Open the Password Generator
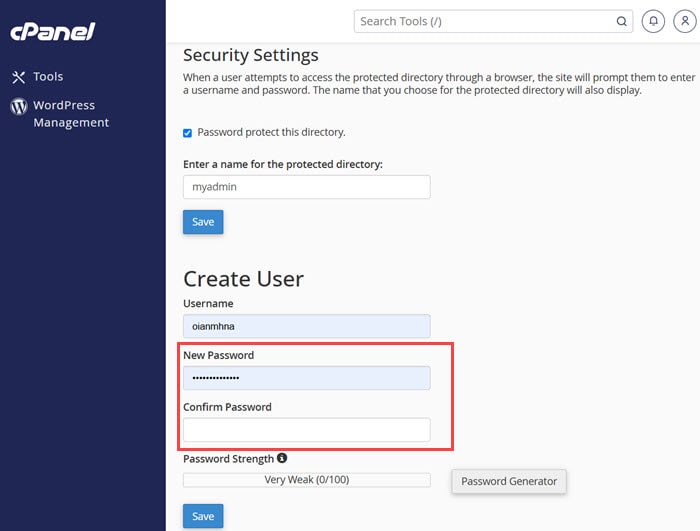Screen dimensions: 700x531 (x=509, y=481)
